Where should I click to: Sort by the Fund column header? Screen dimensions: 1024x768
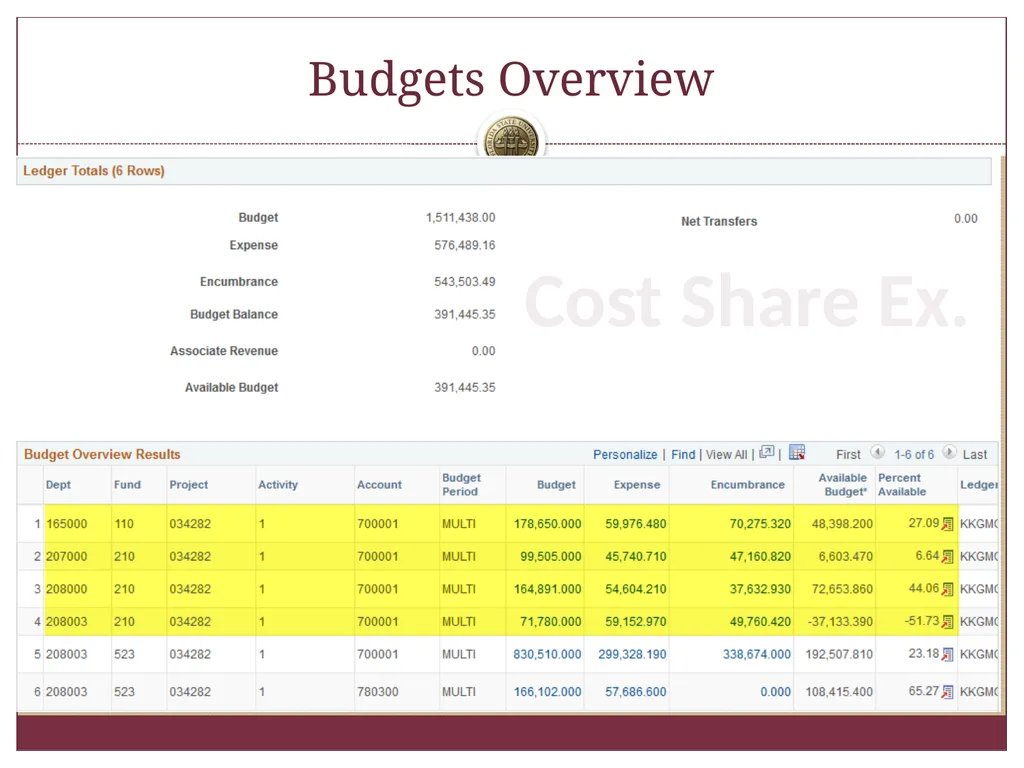[x=127, y=485]
